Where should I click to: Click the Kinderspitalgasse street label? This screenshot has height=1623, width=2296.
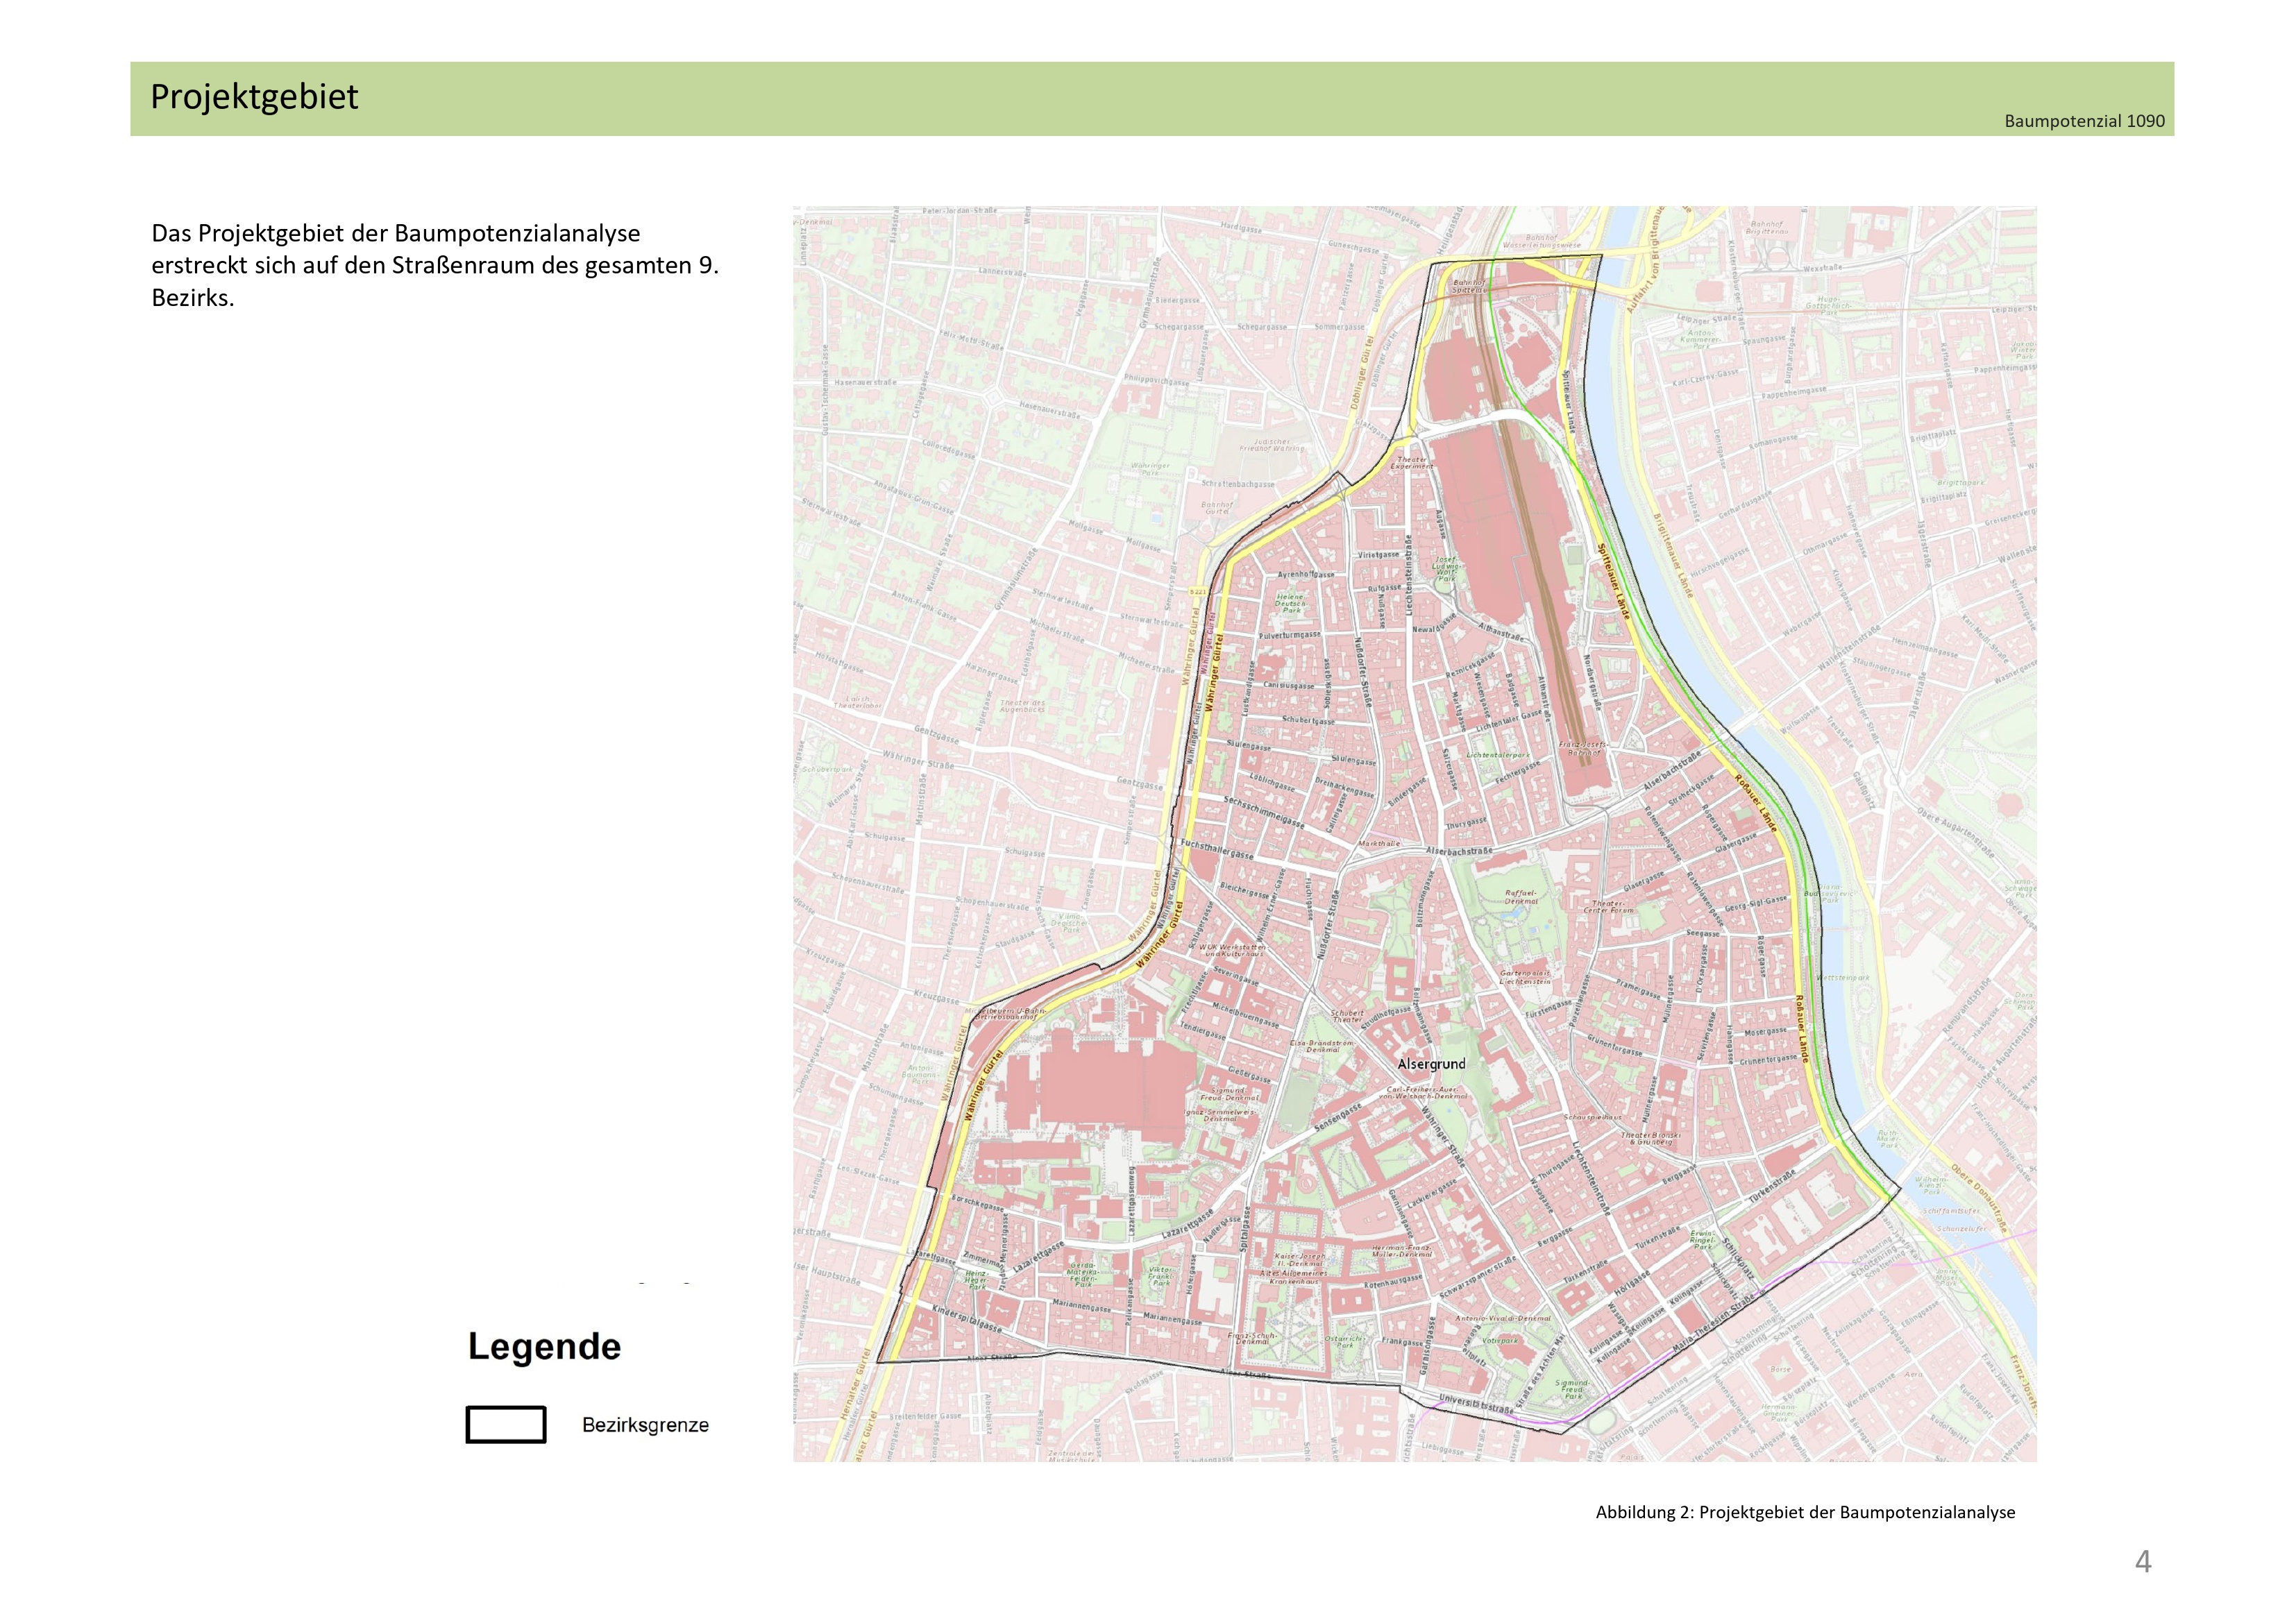[966, 1319]
